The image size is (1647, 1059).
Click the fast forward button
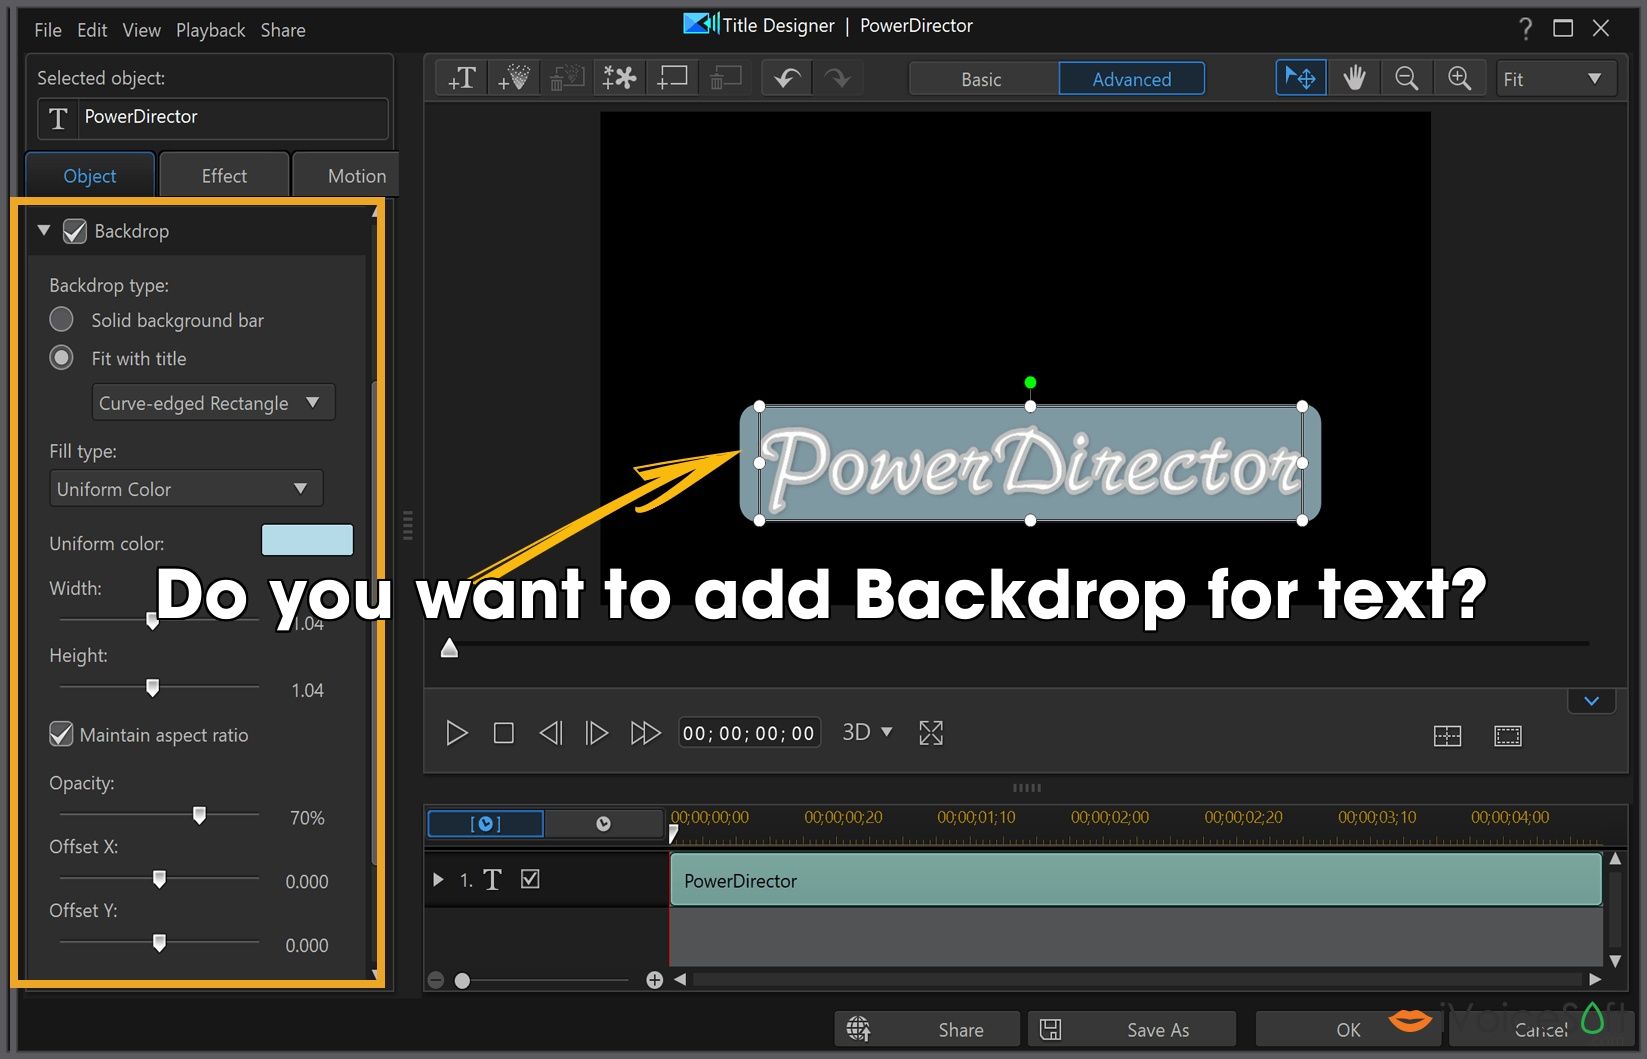click(645, 733)
